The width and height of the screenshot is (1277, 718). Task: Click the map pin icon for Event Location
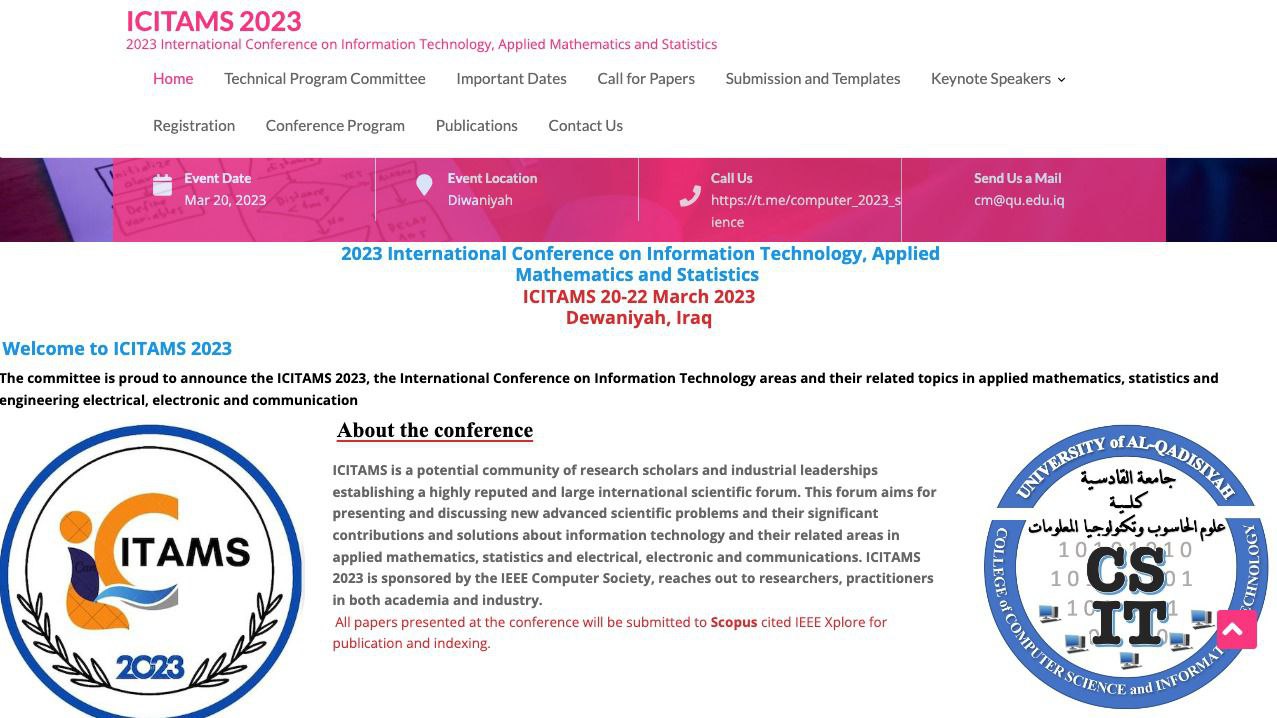pyautogui.click(x=424, y=185)
